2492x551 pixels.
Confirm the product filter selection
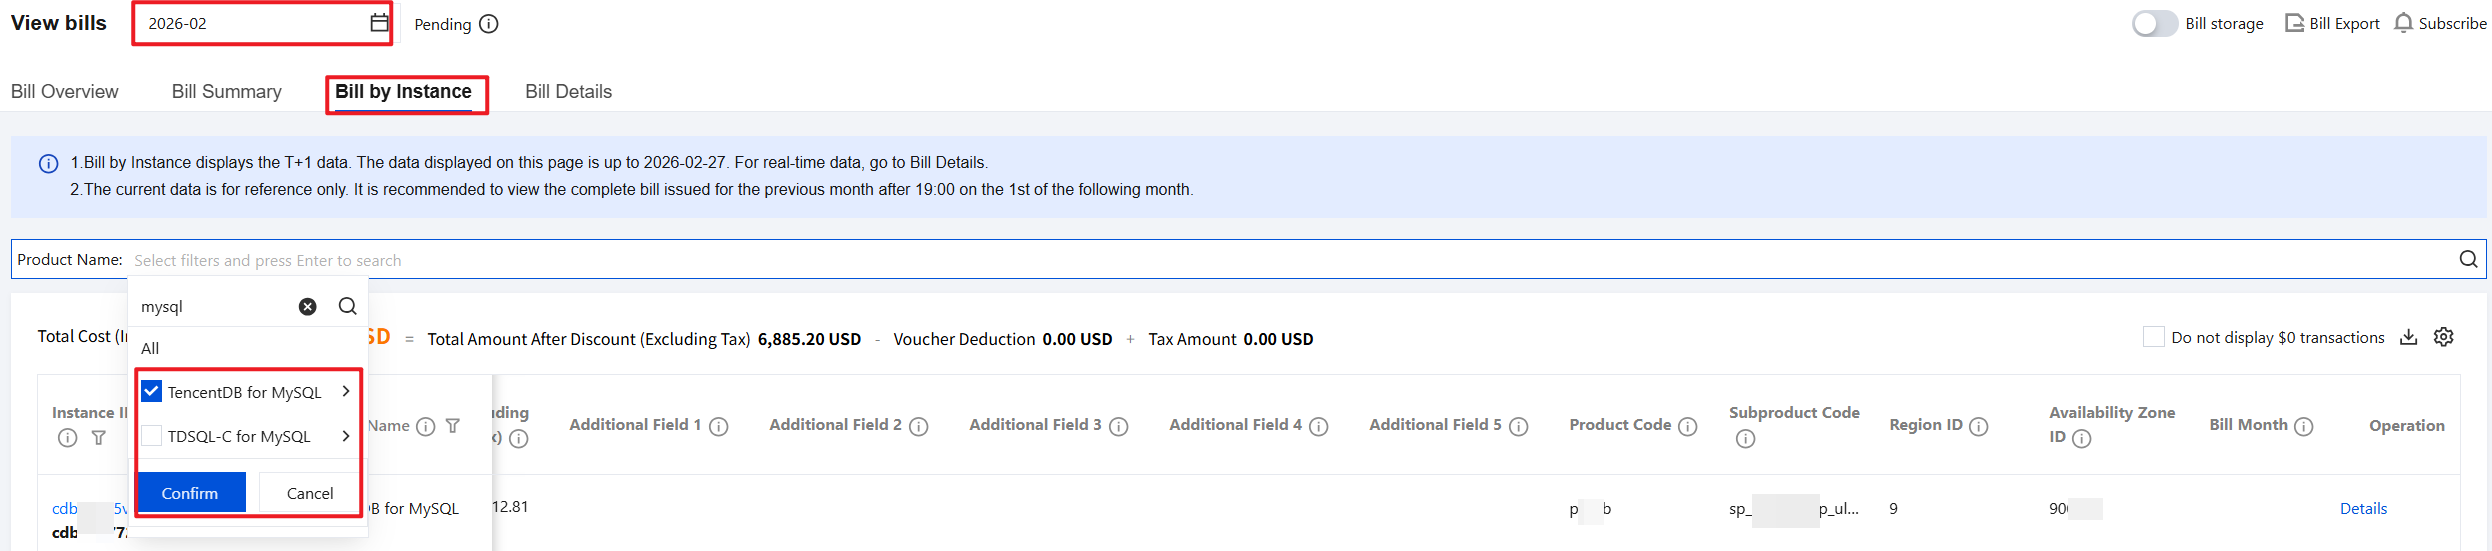pos(190,493)
